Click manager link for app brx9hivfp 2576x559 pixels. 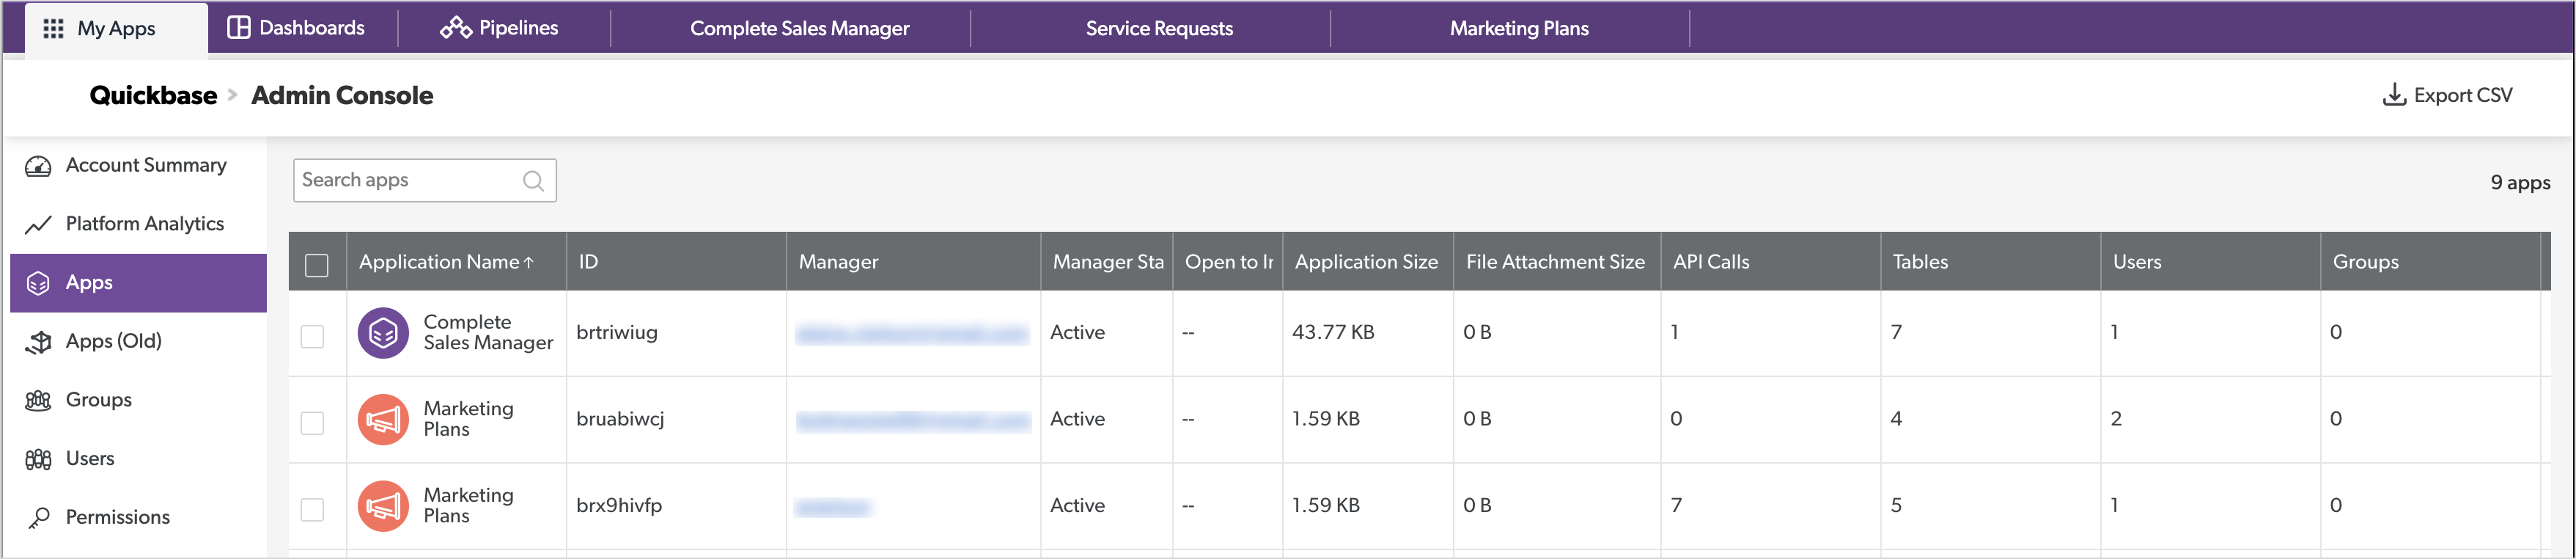point(833,508)
